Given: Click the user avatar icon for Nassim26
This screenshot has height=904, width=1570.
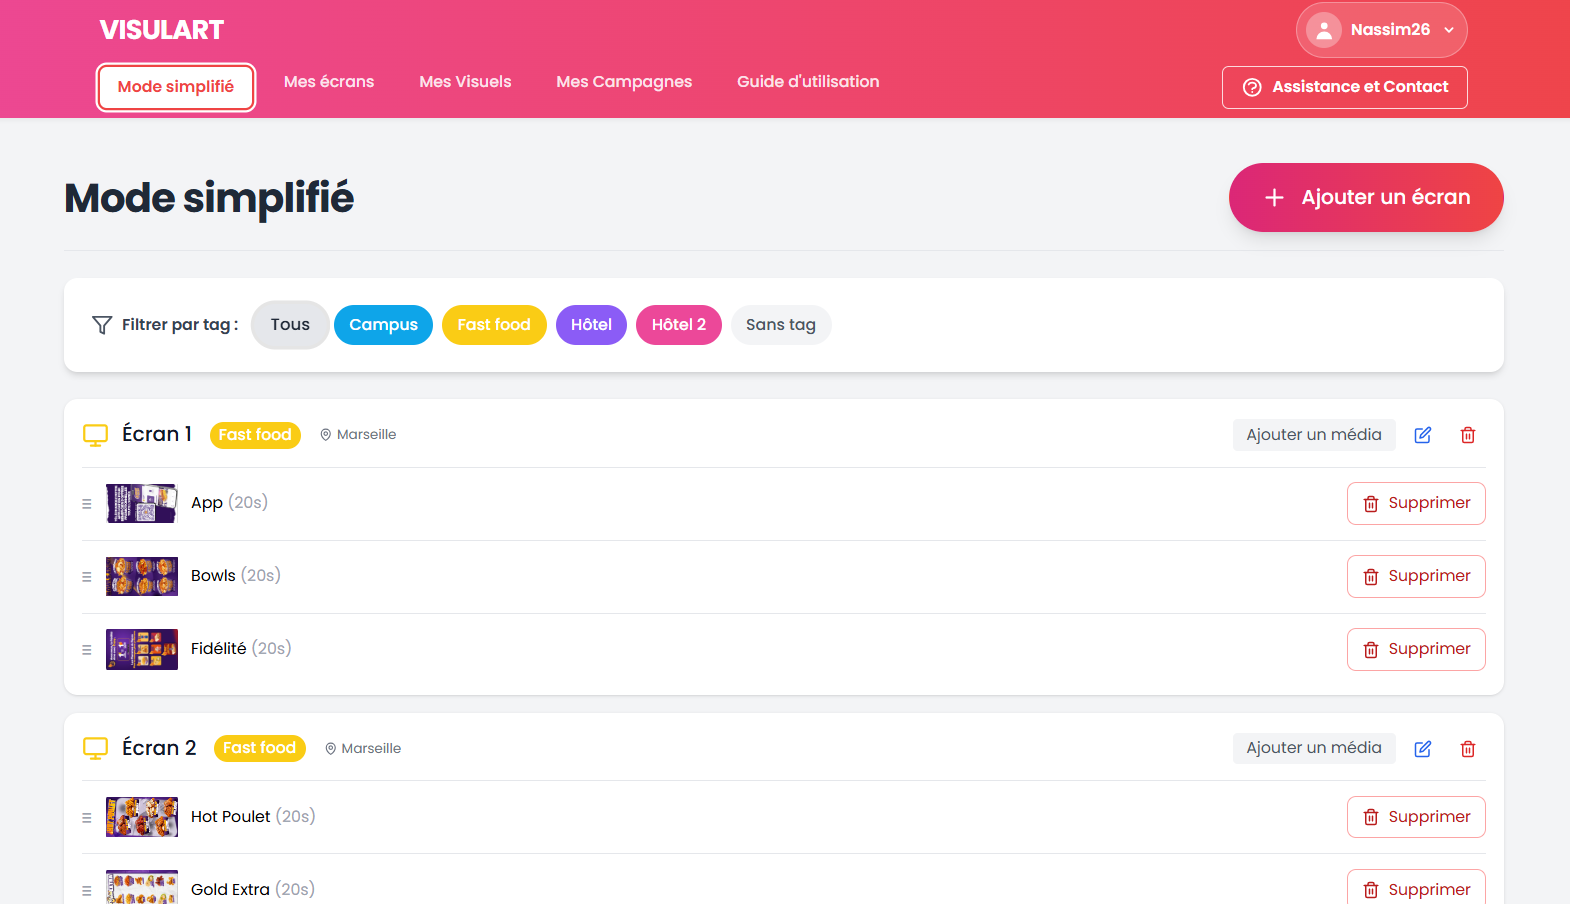Looking at the screenshot, I should 1323,30.
